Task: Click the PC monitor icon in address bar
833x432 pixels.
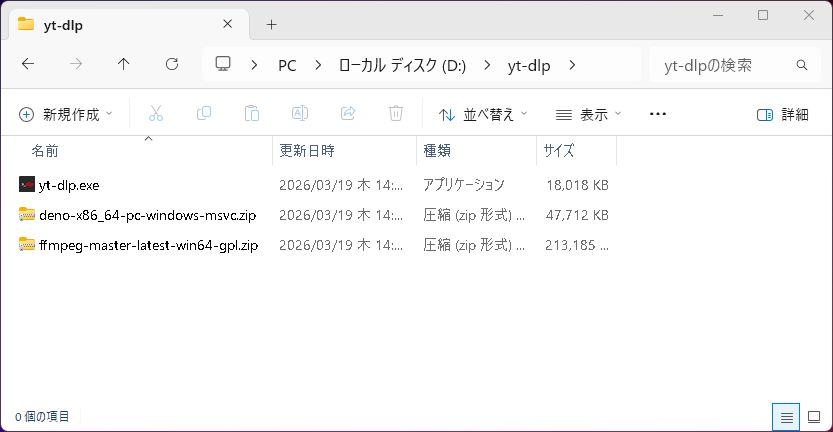Action: click(223, 64)
